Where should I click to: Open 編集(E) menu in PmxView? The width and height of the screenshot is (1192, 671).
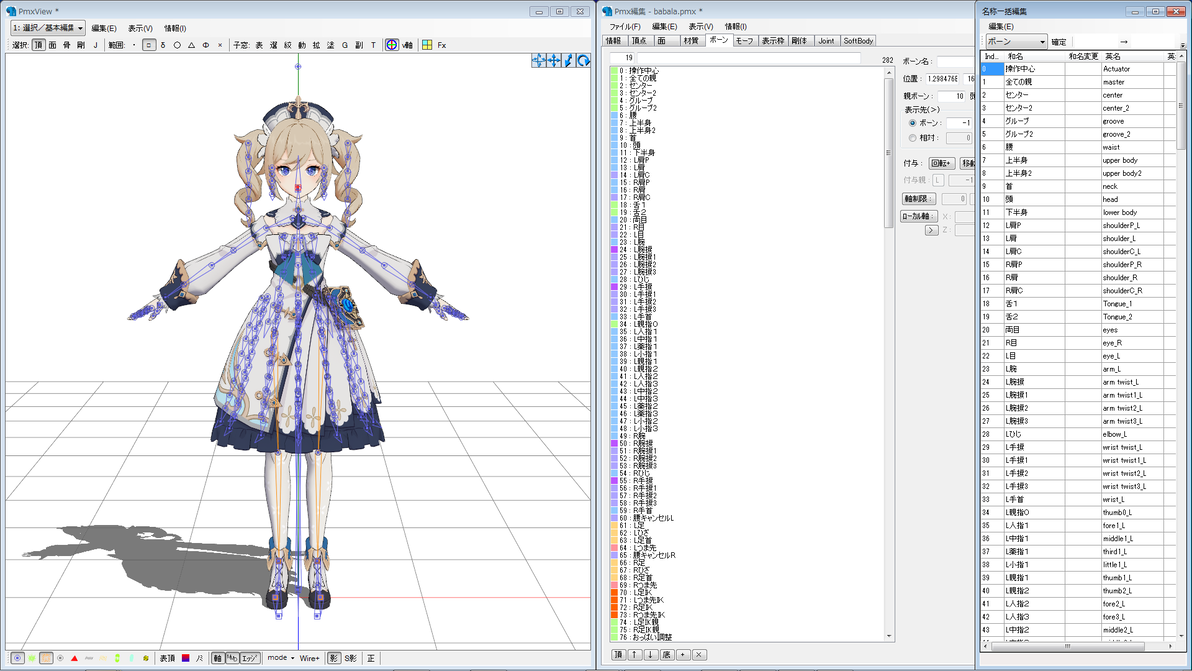pyautogui.click(x=103, y=28)
